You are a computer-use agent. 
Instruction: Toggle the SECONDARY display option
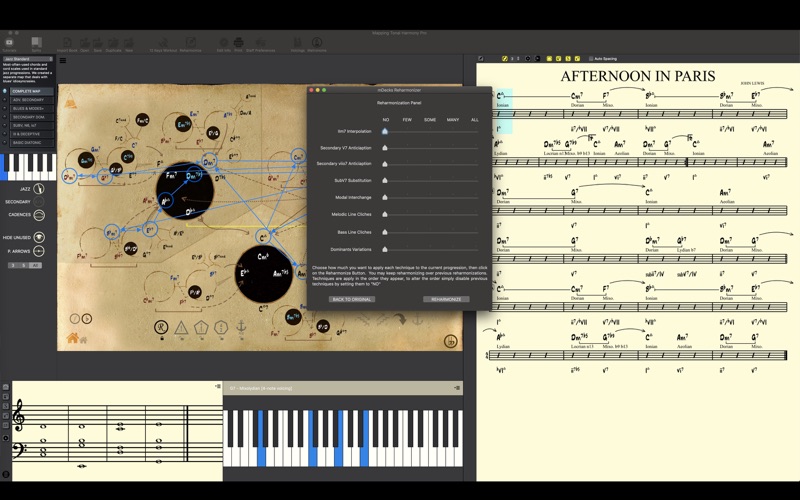pos(39,202)
